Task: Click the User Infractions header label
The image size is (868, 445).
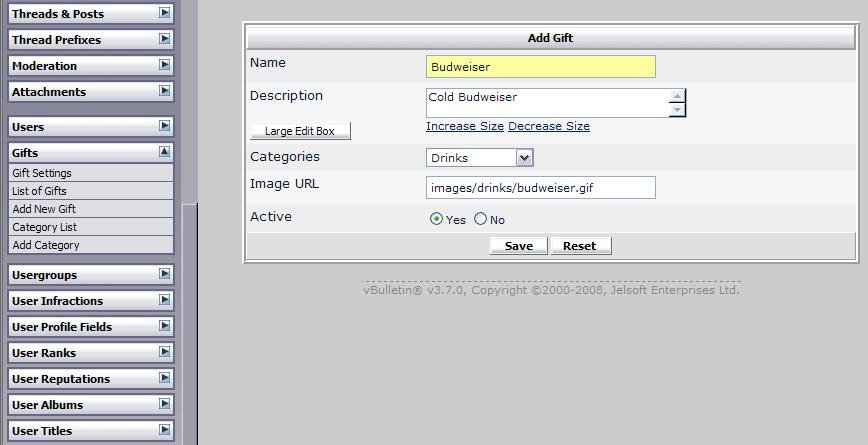Action: [x=58, y=301]
